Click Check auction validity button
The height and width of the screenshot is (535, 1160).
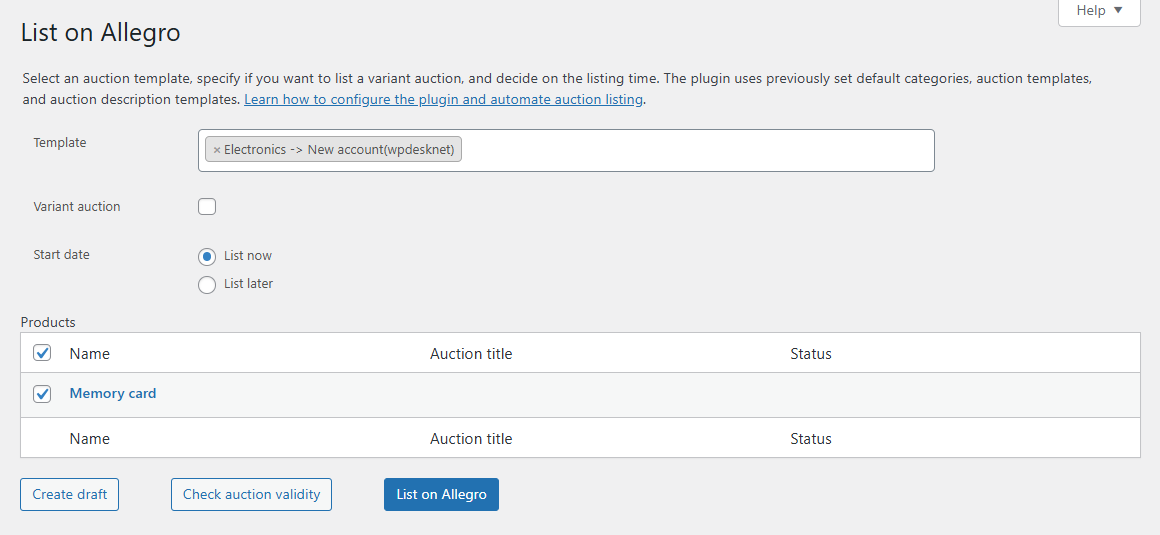click(252, 494)
